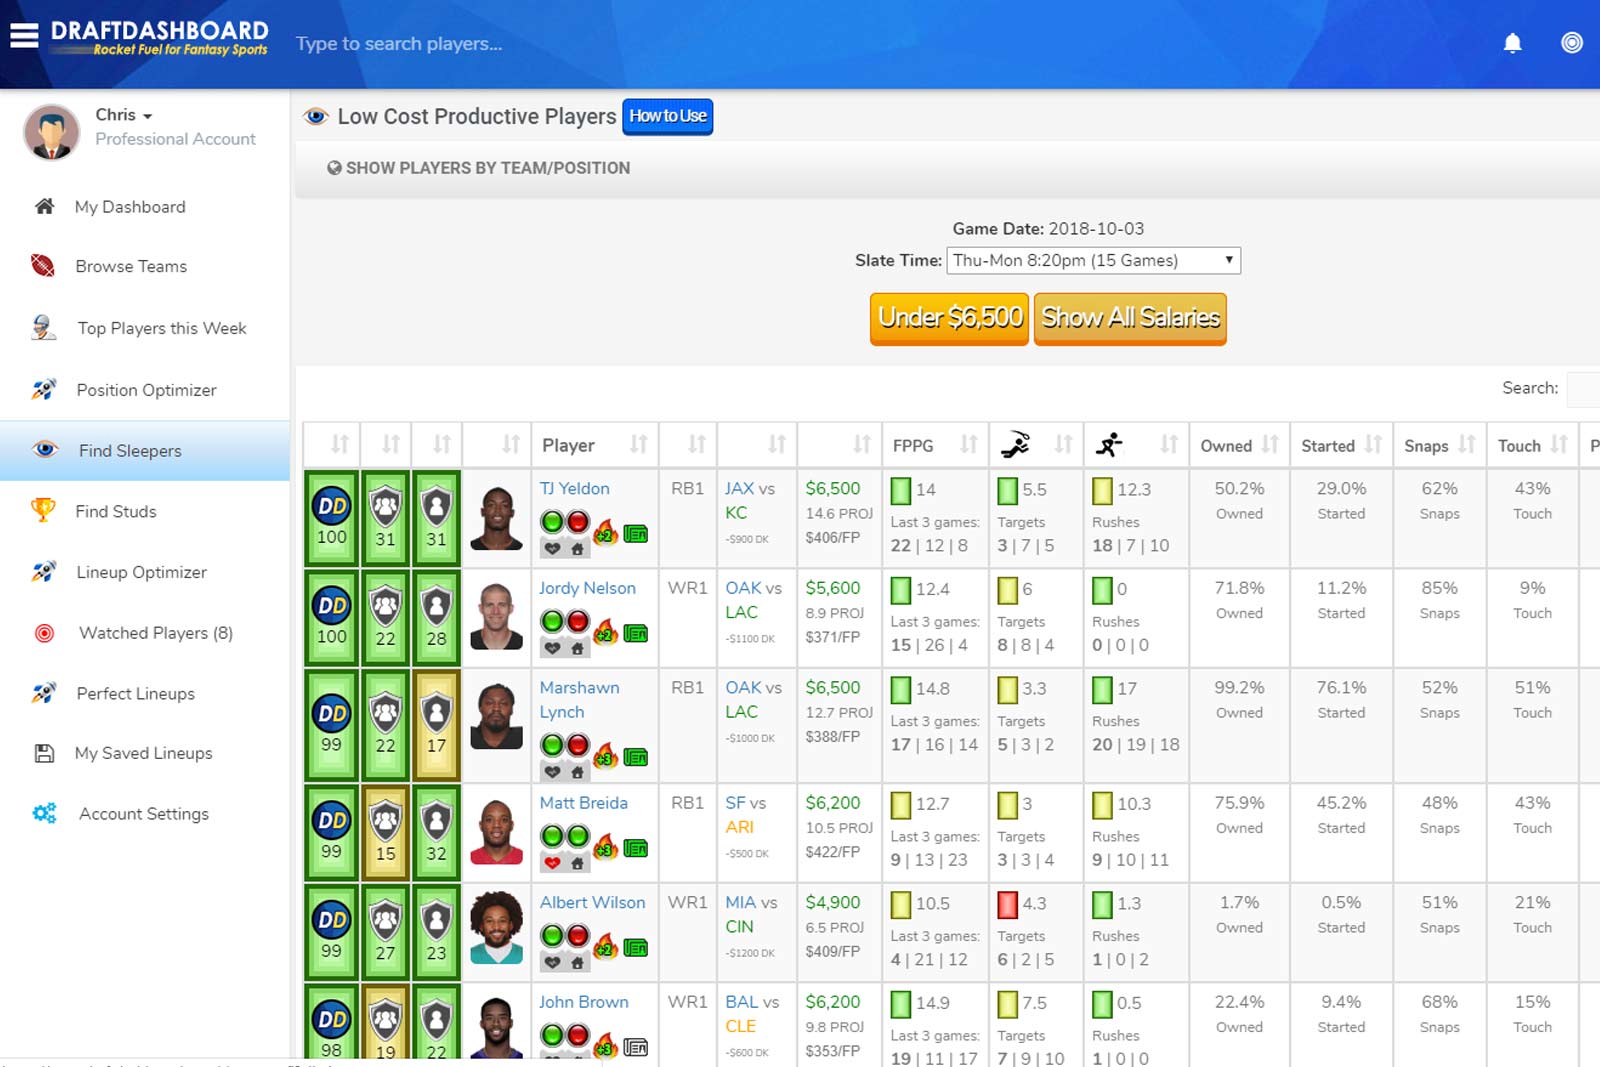The image size is (1600, 1067).
Task: Toggle the red light for TJ Yeldon
Action: point(578,521)
